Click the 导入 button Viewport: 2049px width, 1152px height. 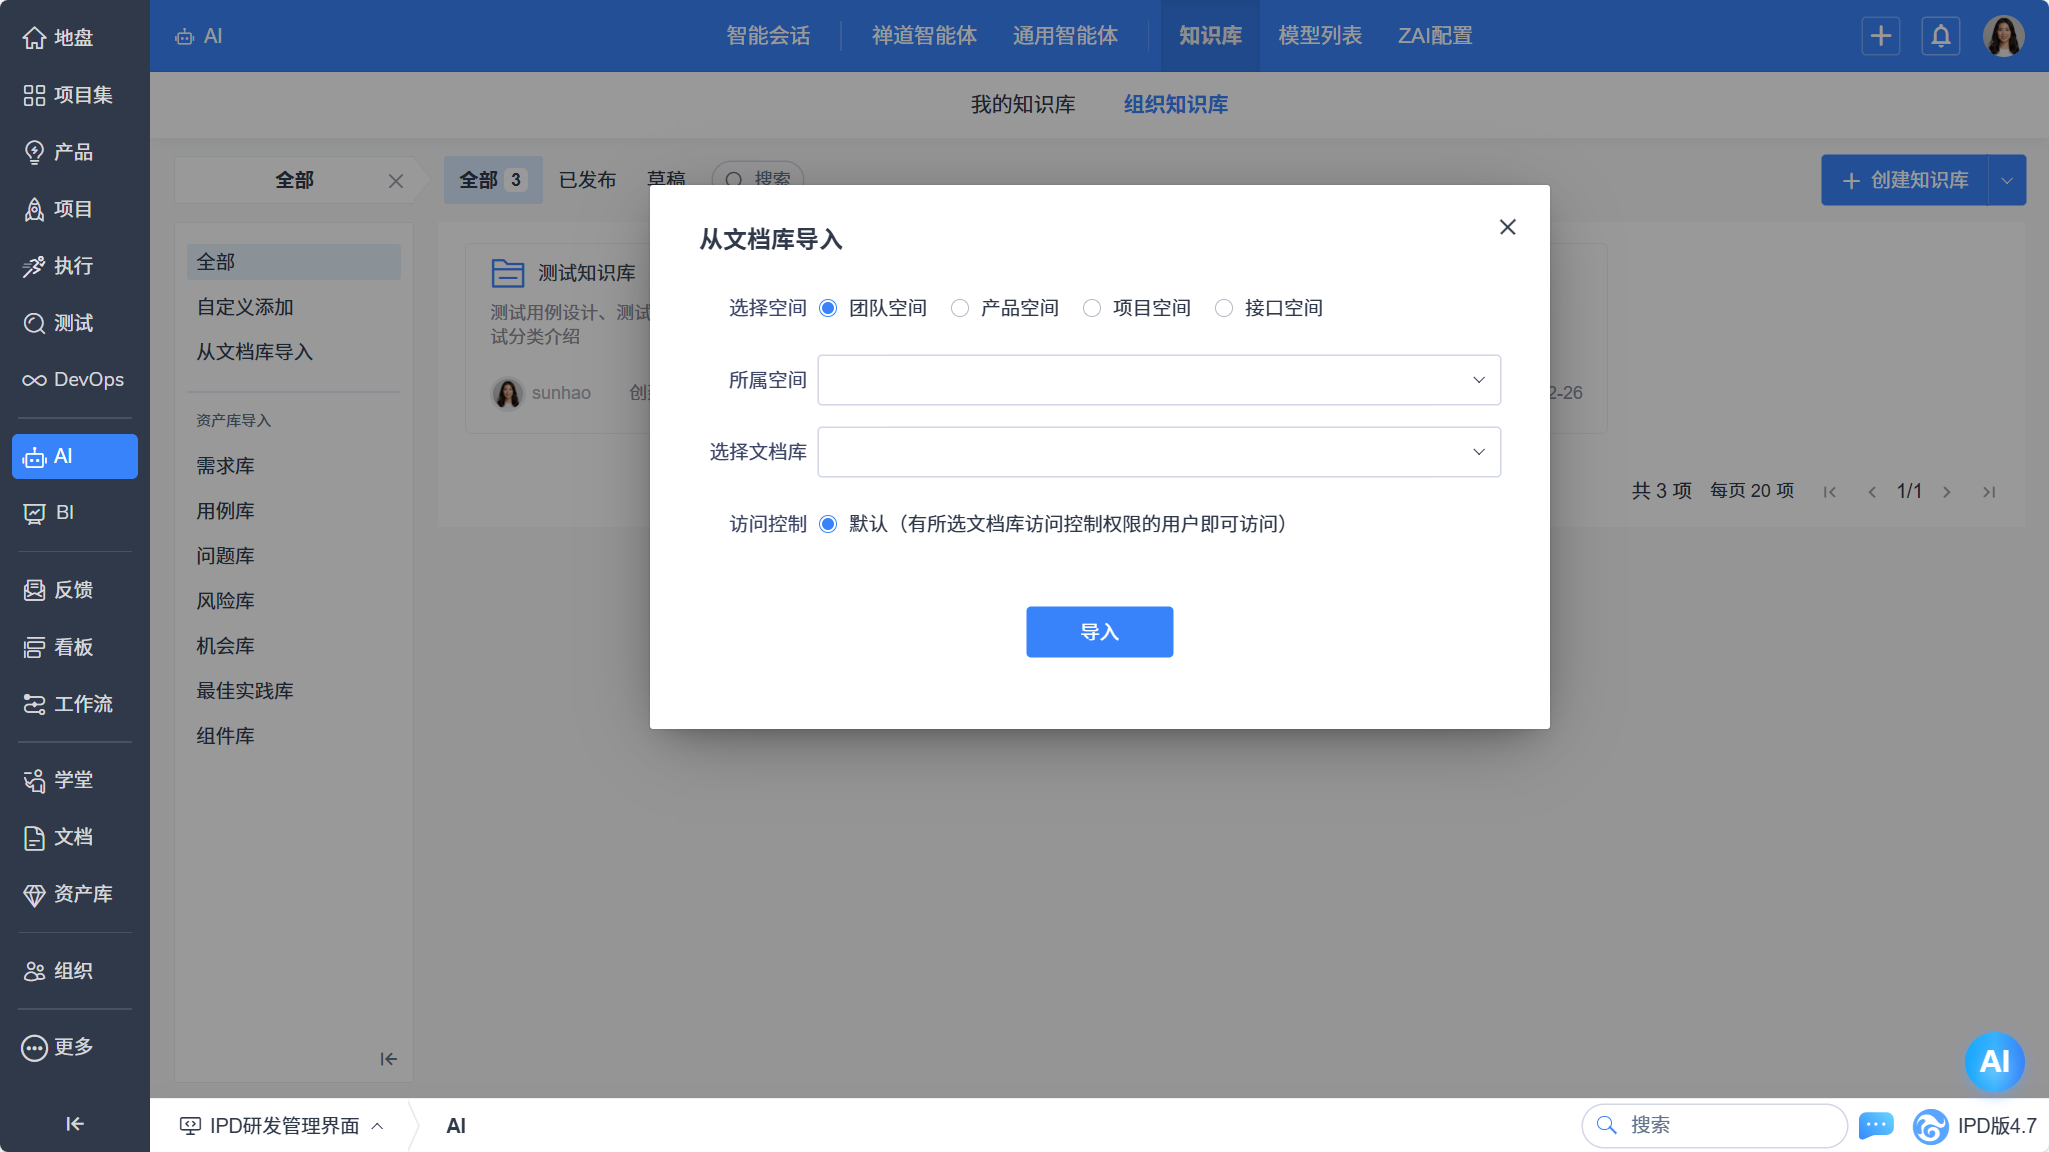1099,632
